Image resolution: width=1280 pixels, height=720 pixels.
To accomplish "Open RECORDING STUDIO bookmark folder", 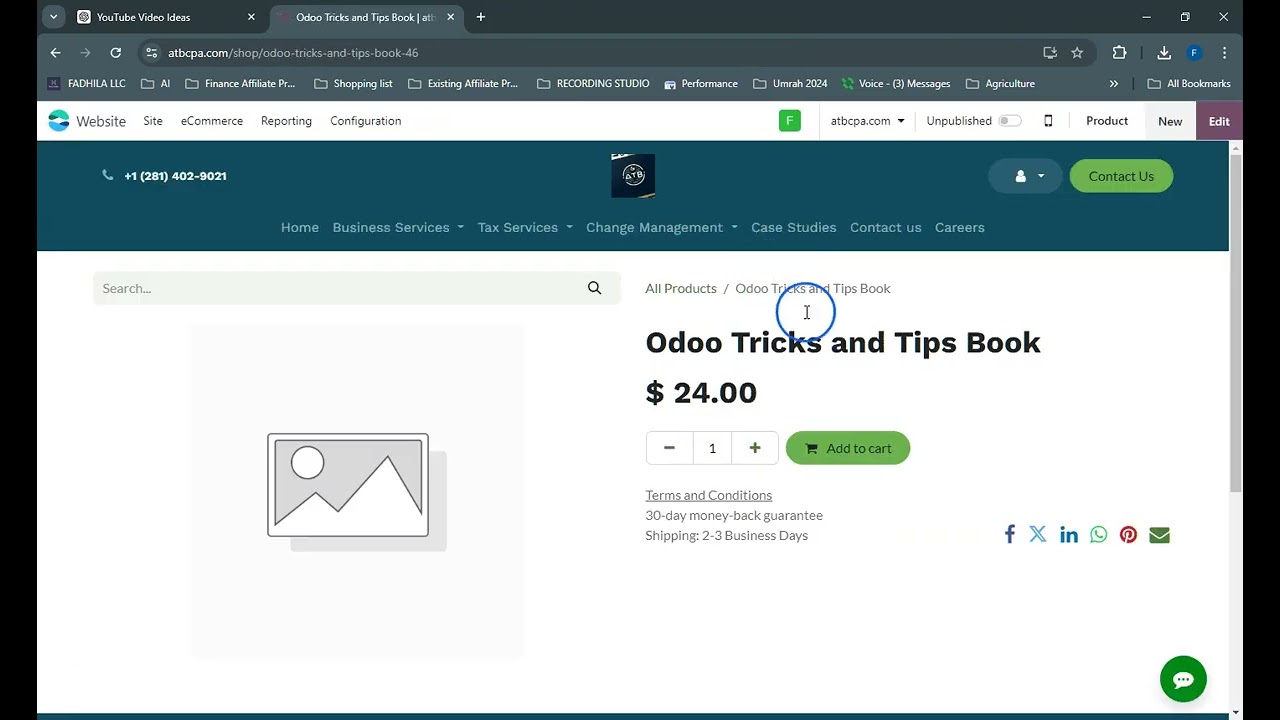I will (x=593, y=84).
